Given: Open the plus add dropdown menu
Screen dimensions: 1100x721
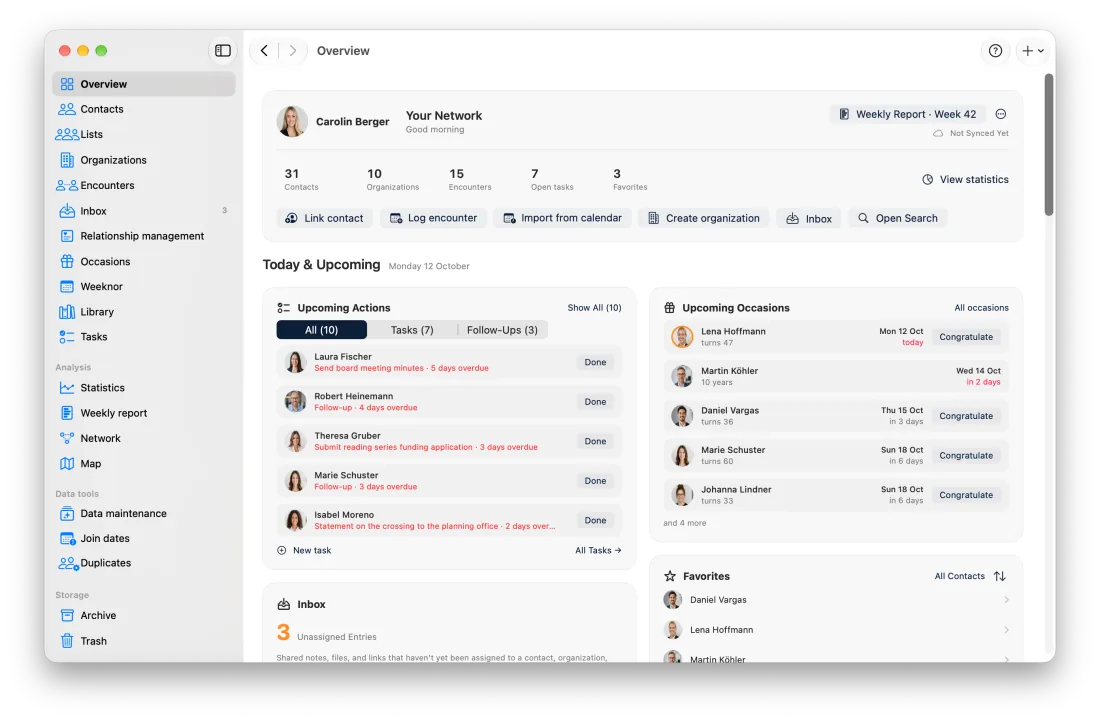Looking at the screenshot, I should (x=1033, y=50).
